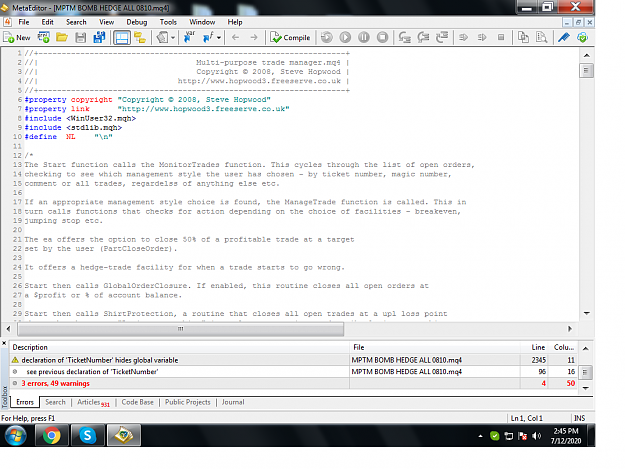This screenshot has width=625, height=469.
Task: Click the Step Over debug icon
Action: [423, 37]
